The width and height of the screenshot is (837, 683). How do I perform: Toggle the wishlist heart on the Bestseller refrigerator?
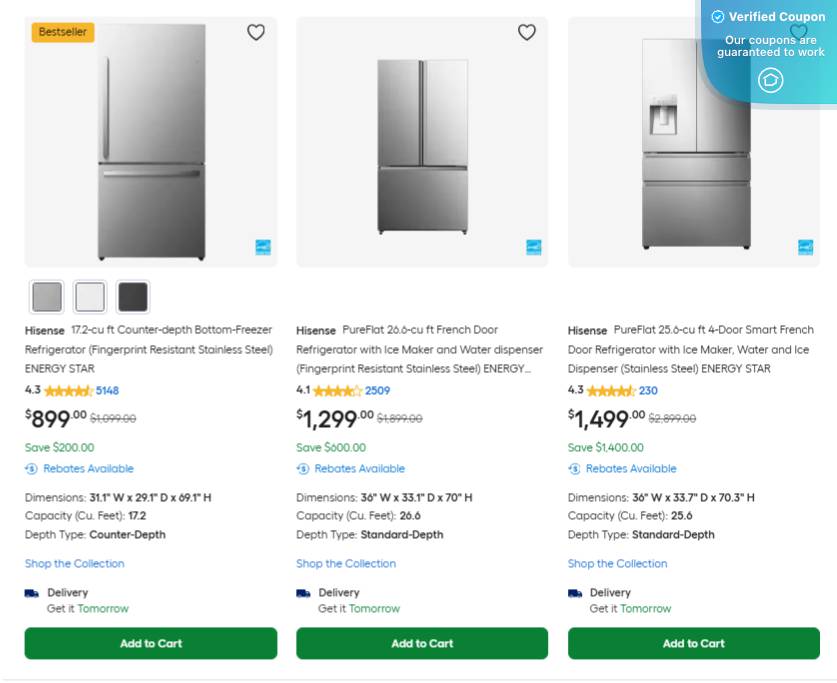point(256,32)
